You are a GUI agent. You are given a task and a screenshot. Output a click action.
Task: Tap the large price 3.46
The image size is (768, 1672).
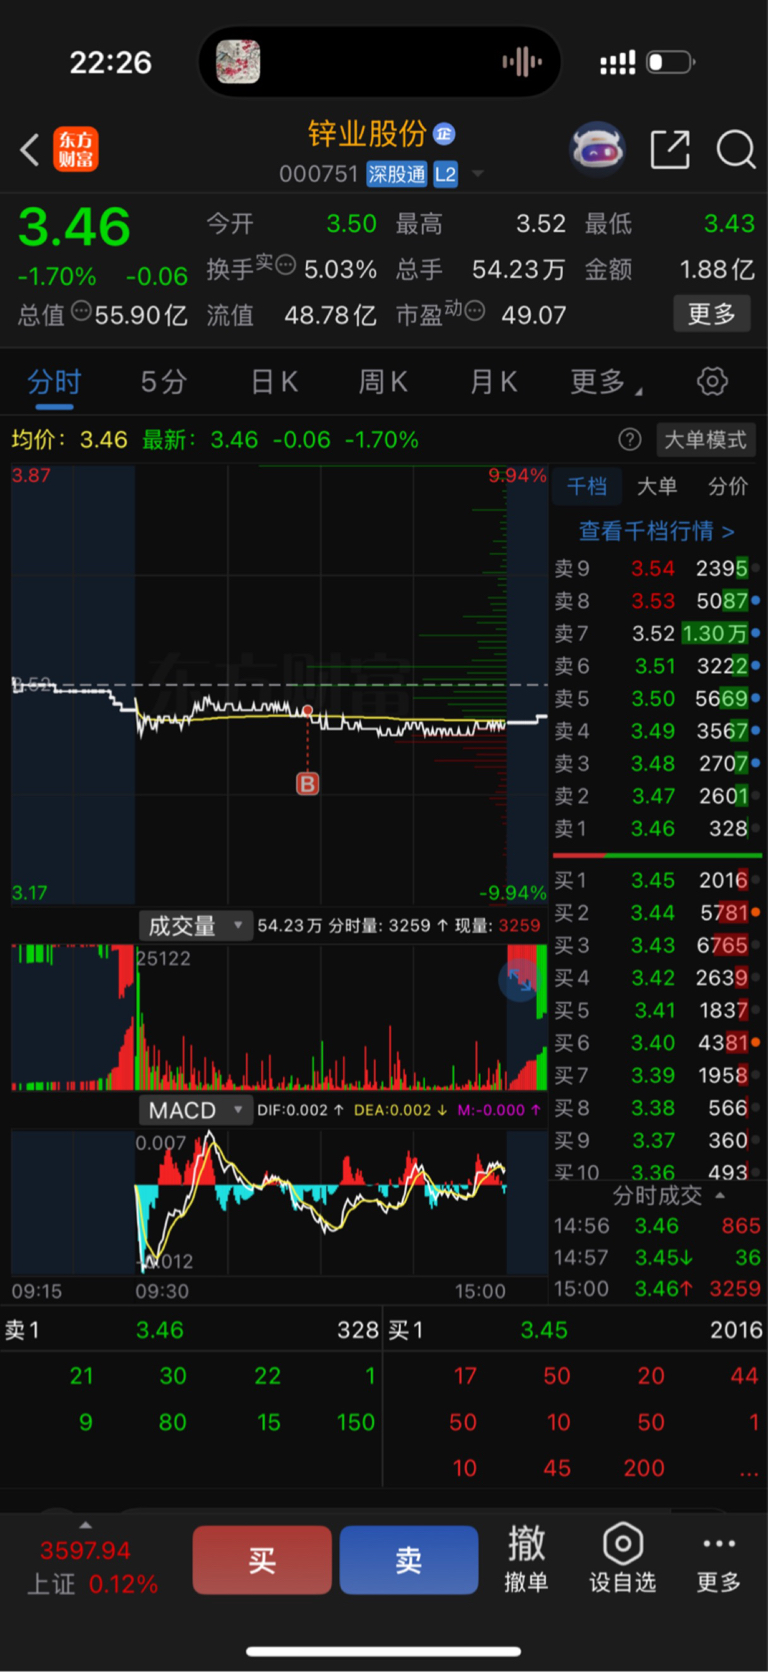(74, 227)
